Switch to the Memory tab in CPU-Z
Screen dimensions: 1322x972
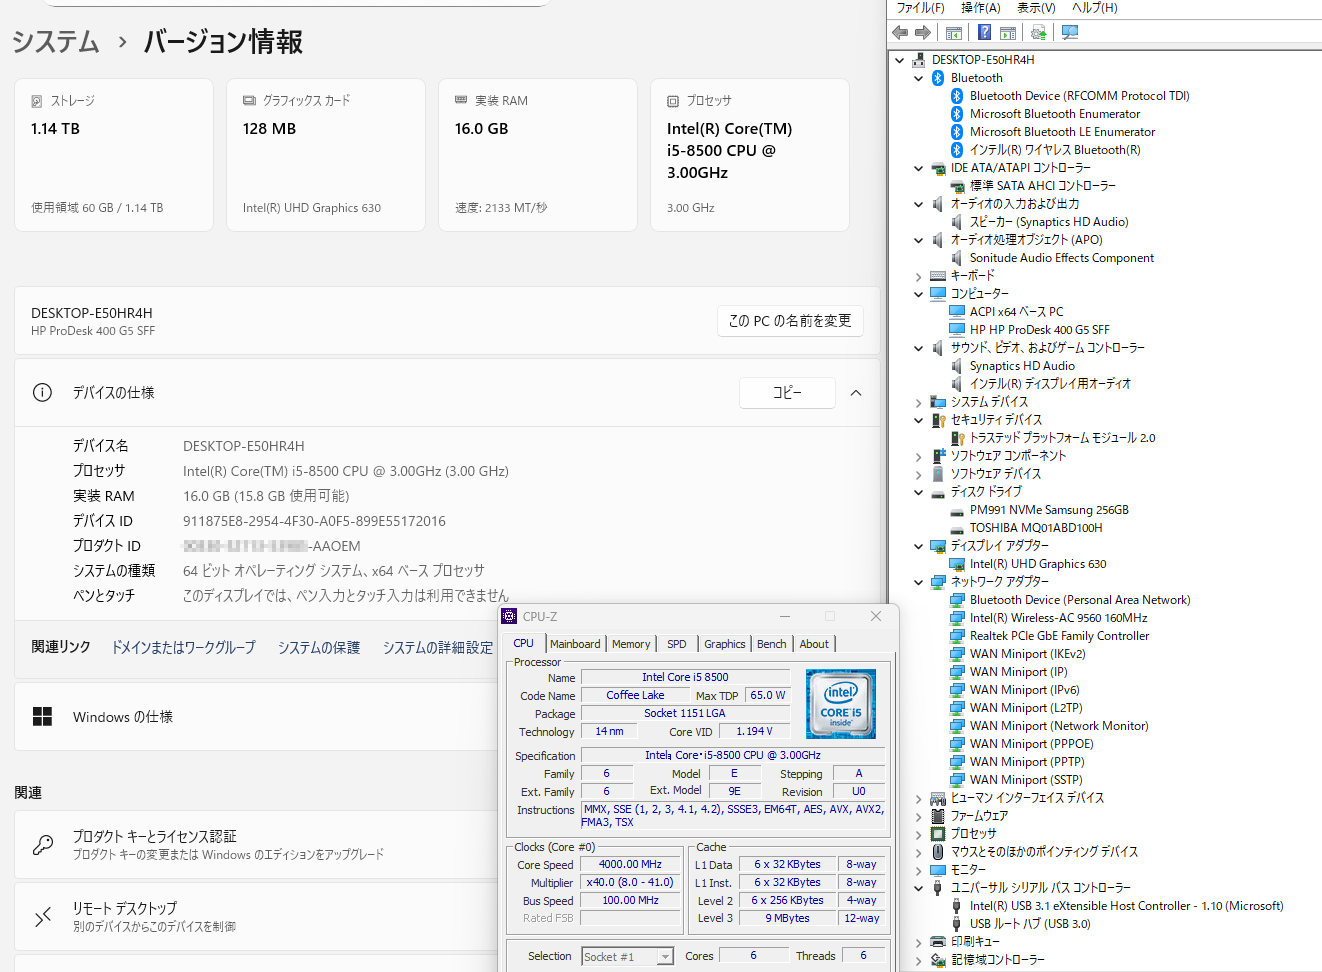pyautogui.click(x=631, y=644)
